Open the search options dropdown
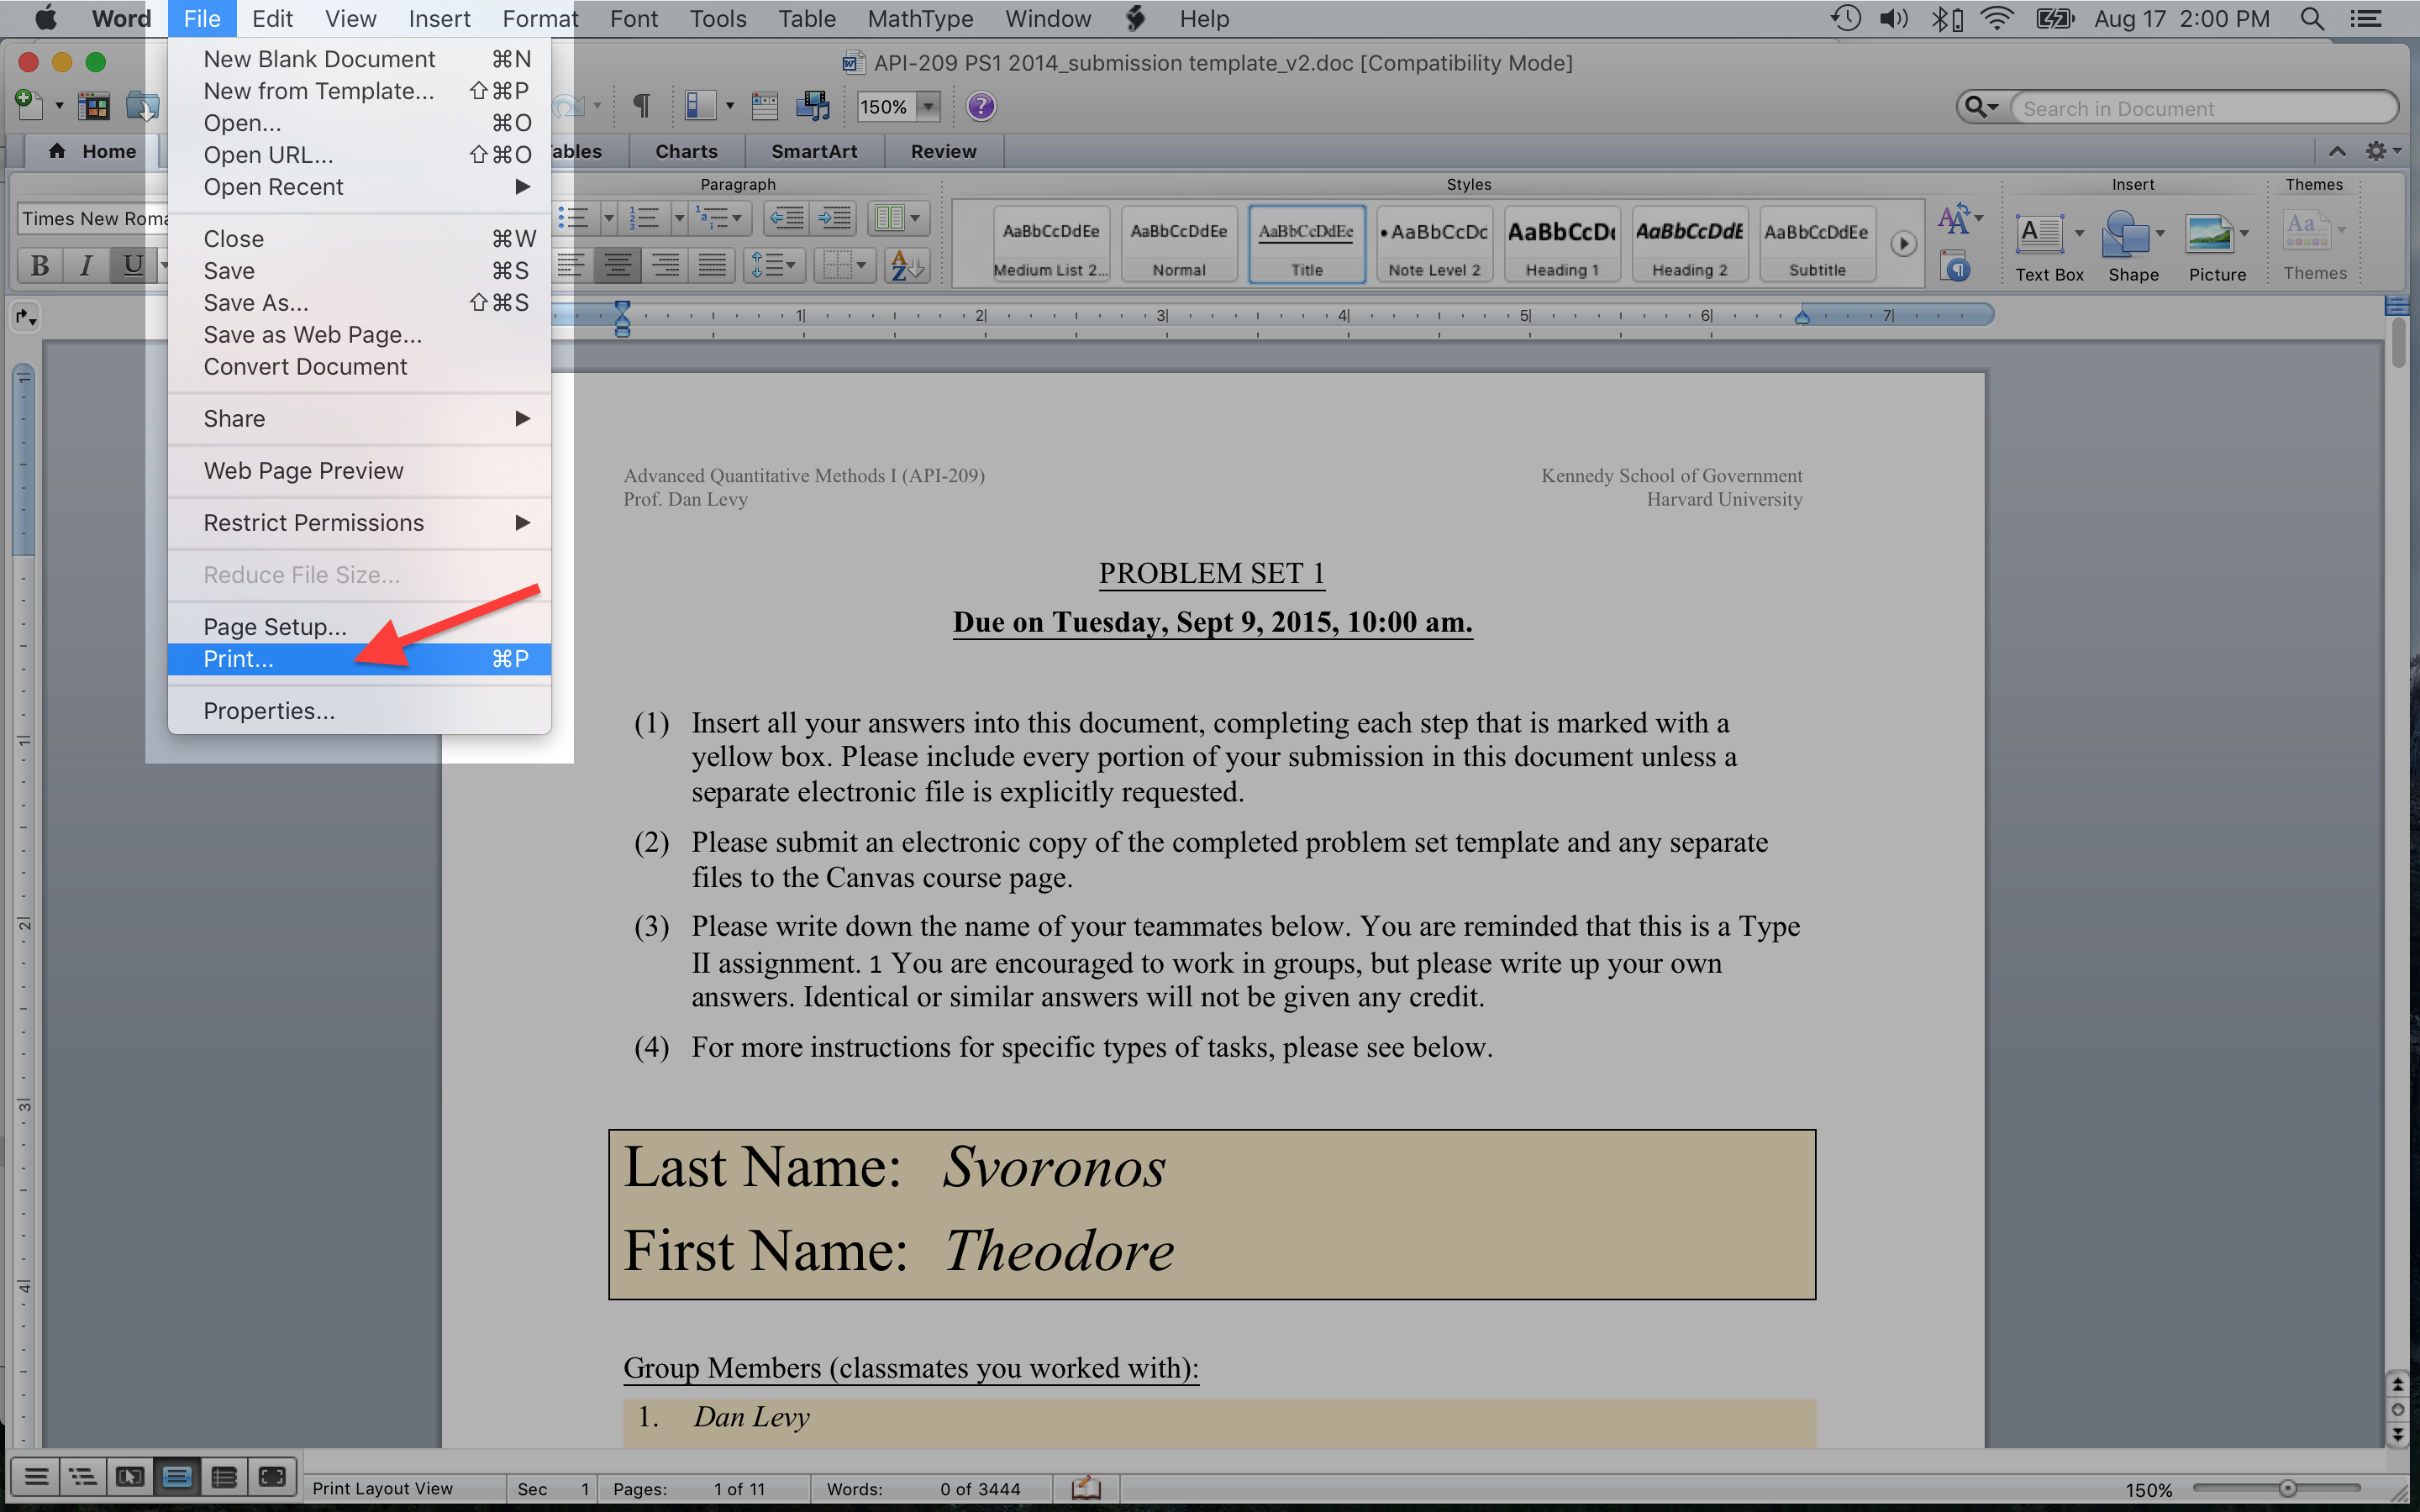 click(x=1982, y=107)
